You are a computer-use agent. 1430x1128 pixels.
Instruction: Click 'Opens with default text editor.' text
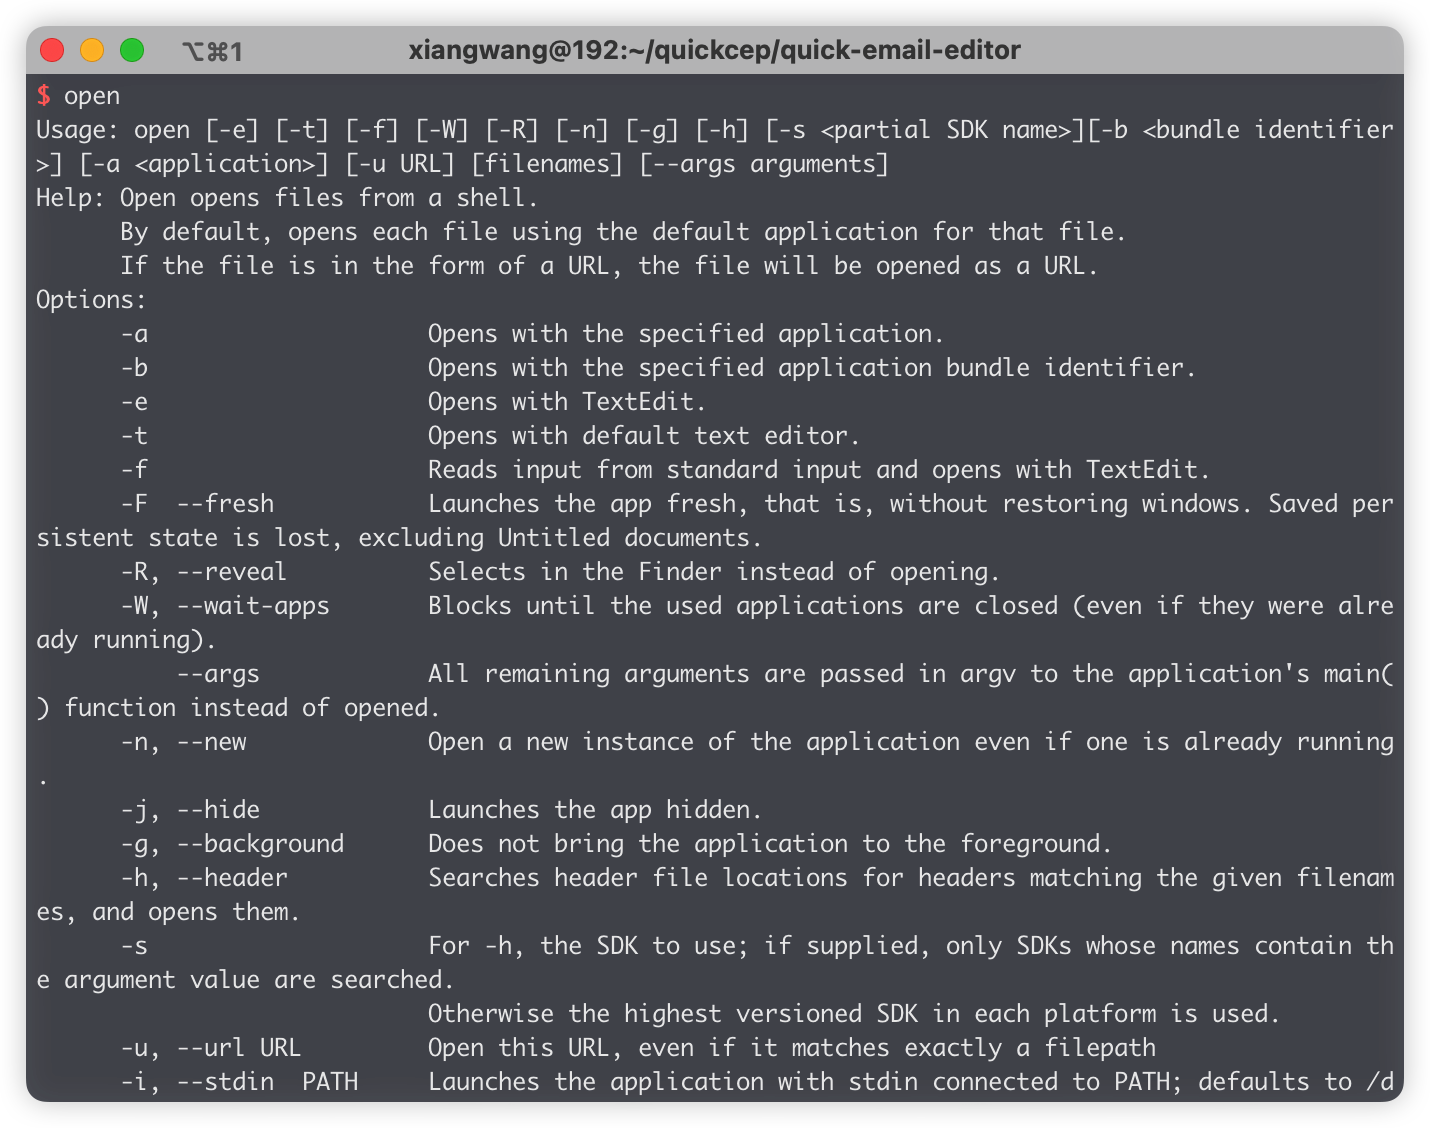click(644, 436)
